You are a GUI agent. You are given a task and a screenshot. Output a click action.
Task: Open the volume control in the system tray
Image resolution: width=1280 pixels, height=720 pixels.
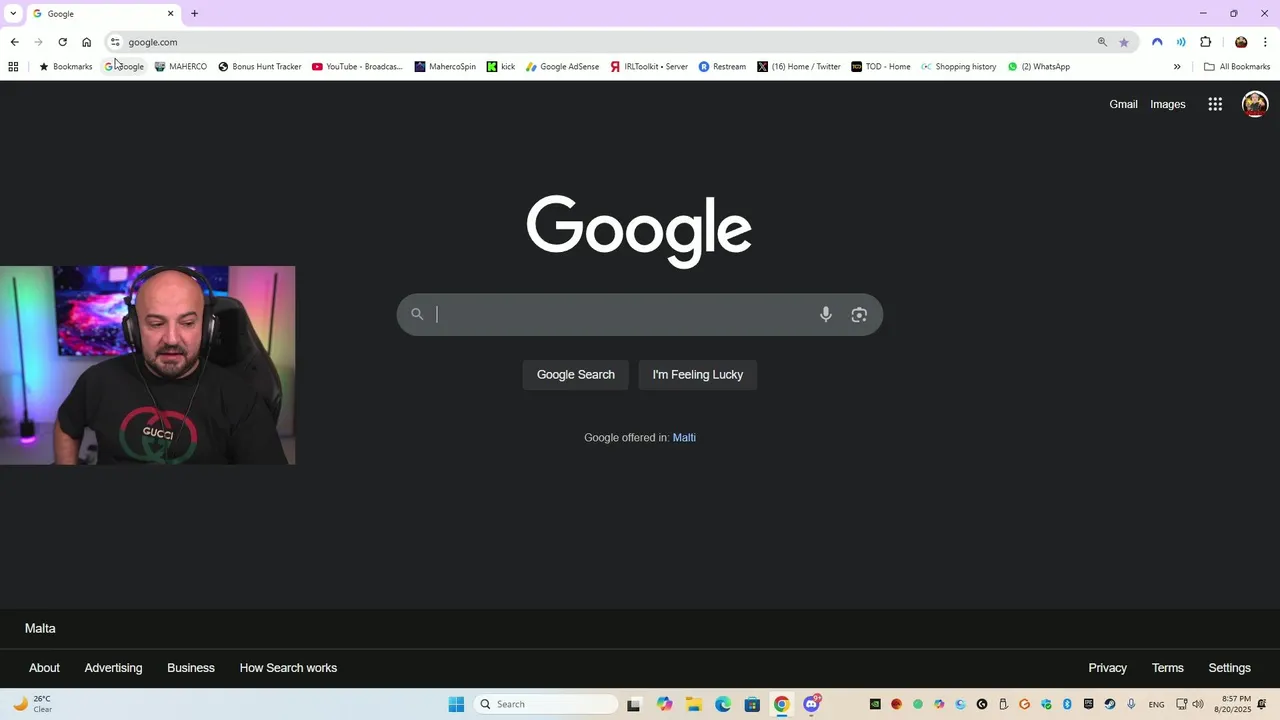[x=1198, y=704]
